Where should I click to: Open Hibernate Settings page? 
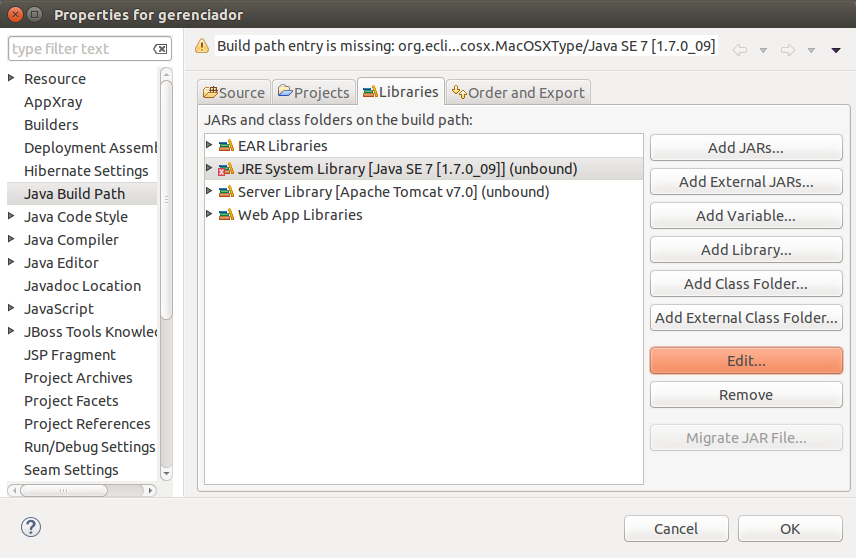click(86, 171)
